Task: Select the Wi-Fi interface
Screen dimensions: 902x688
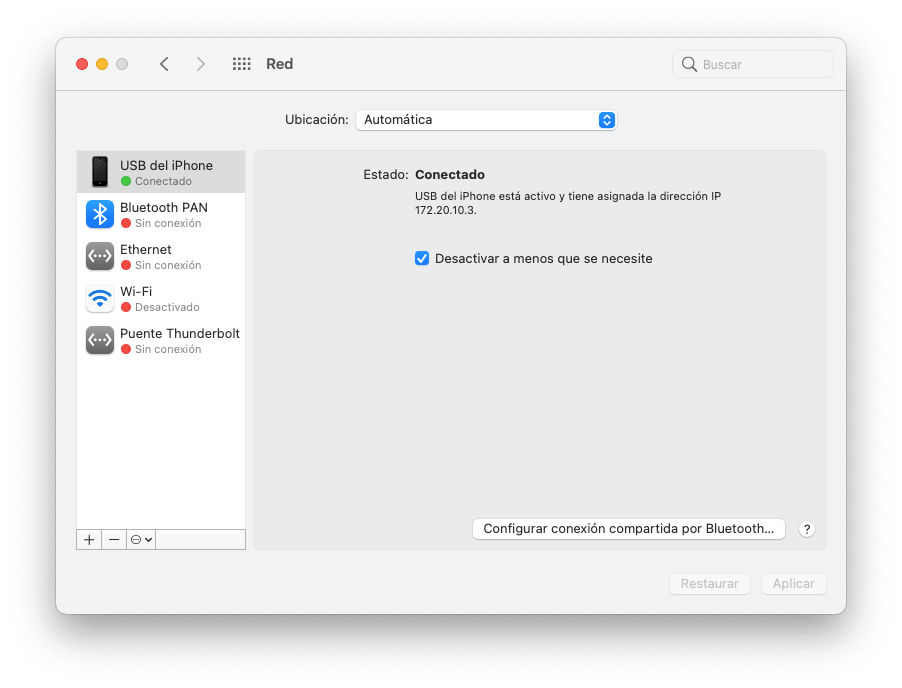Action: click(x=160, y=298)
